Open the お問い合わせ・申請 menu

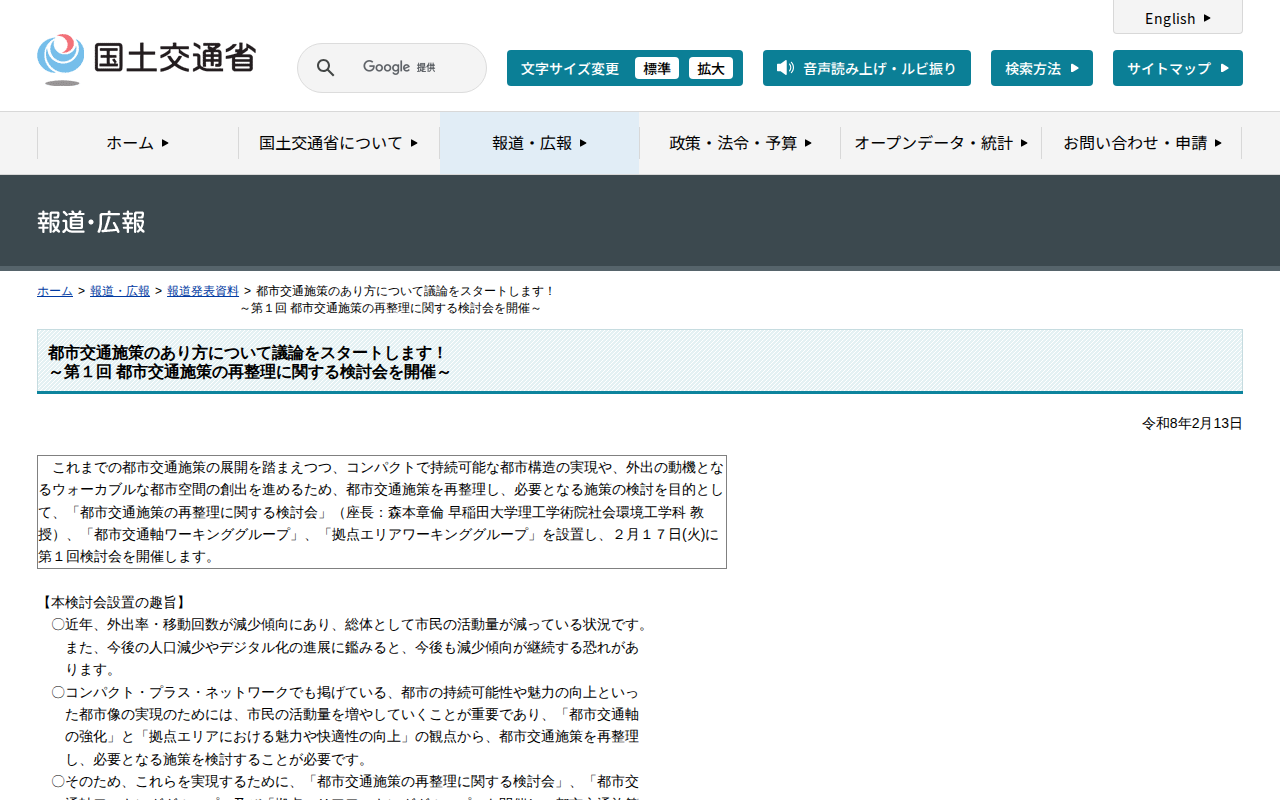[x=1142, y=143]
